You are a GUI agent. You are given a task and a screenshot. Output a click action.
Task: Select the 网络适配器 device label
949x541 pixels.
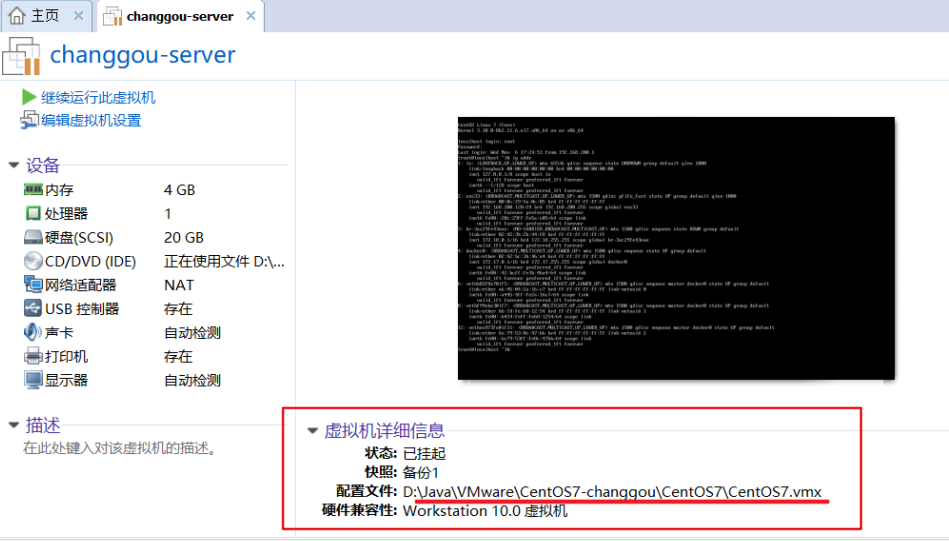click(80, 285)
